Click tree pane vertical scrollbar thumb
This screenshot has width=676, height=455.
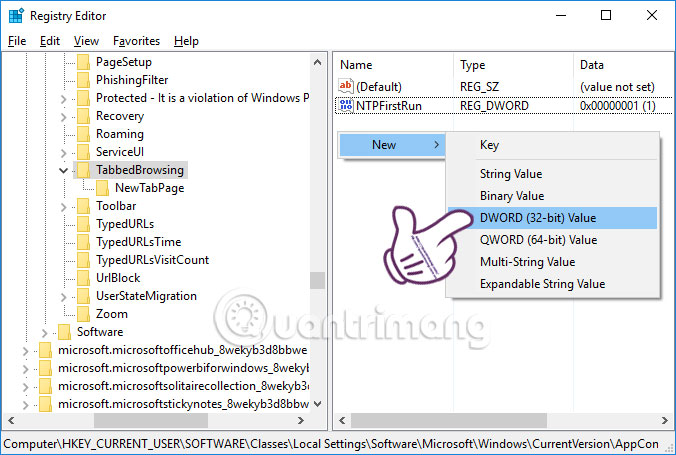318,280
